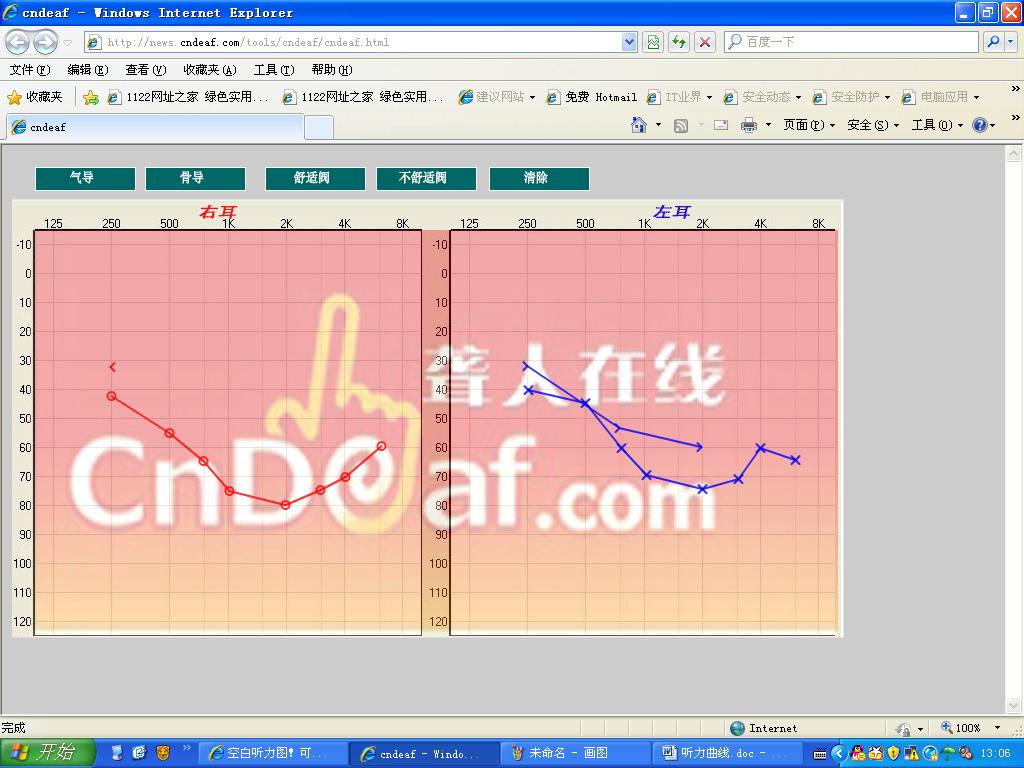Open the 编辑(E) menu
Viewport: 1024px width, 768px height.
tap(88, 70)
